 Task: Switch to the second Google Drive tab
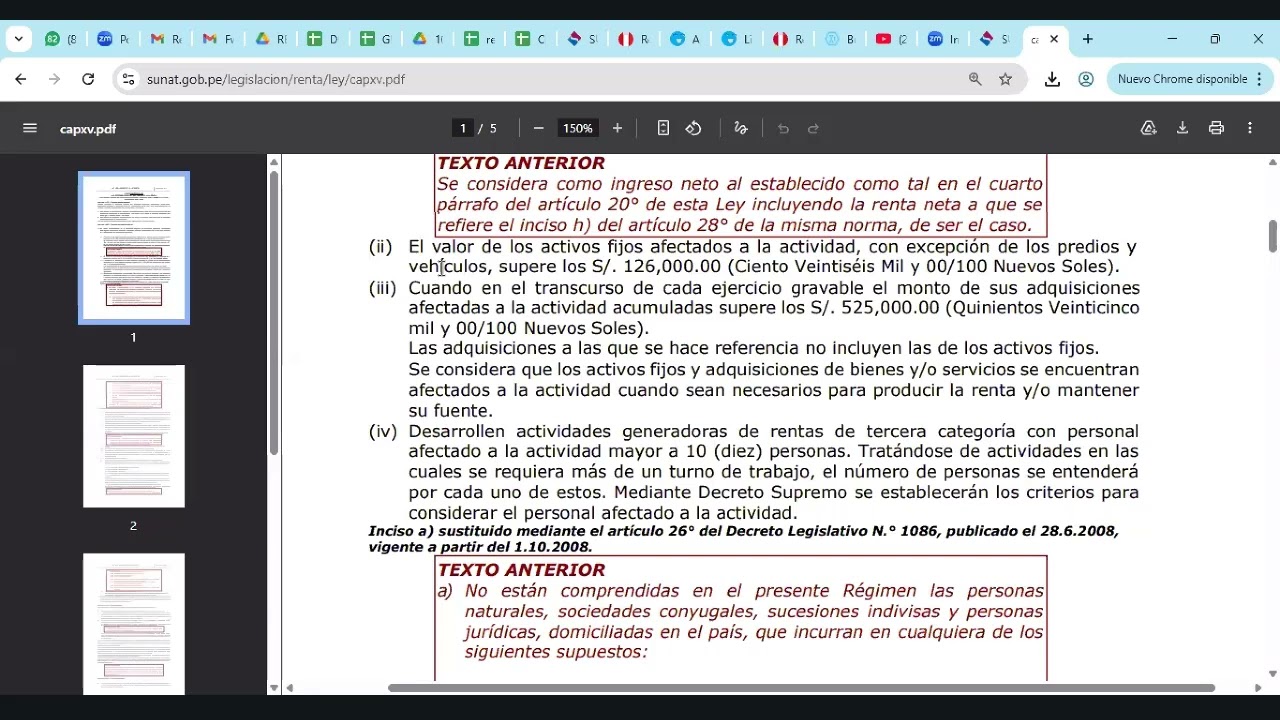pyautogui.click(x=426, y=39)
